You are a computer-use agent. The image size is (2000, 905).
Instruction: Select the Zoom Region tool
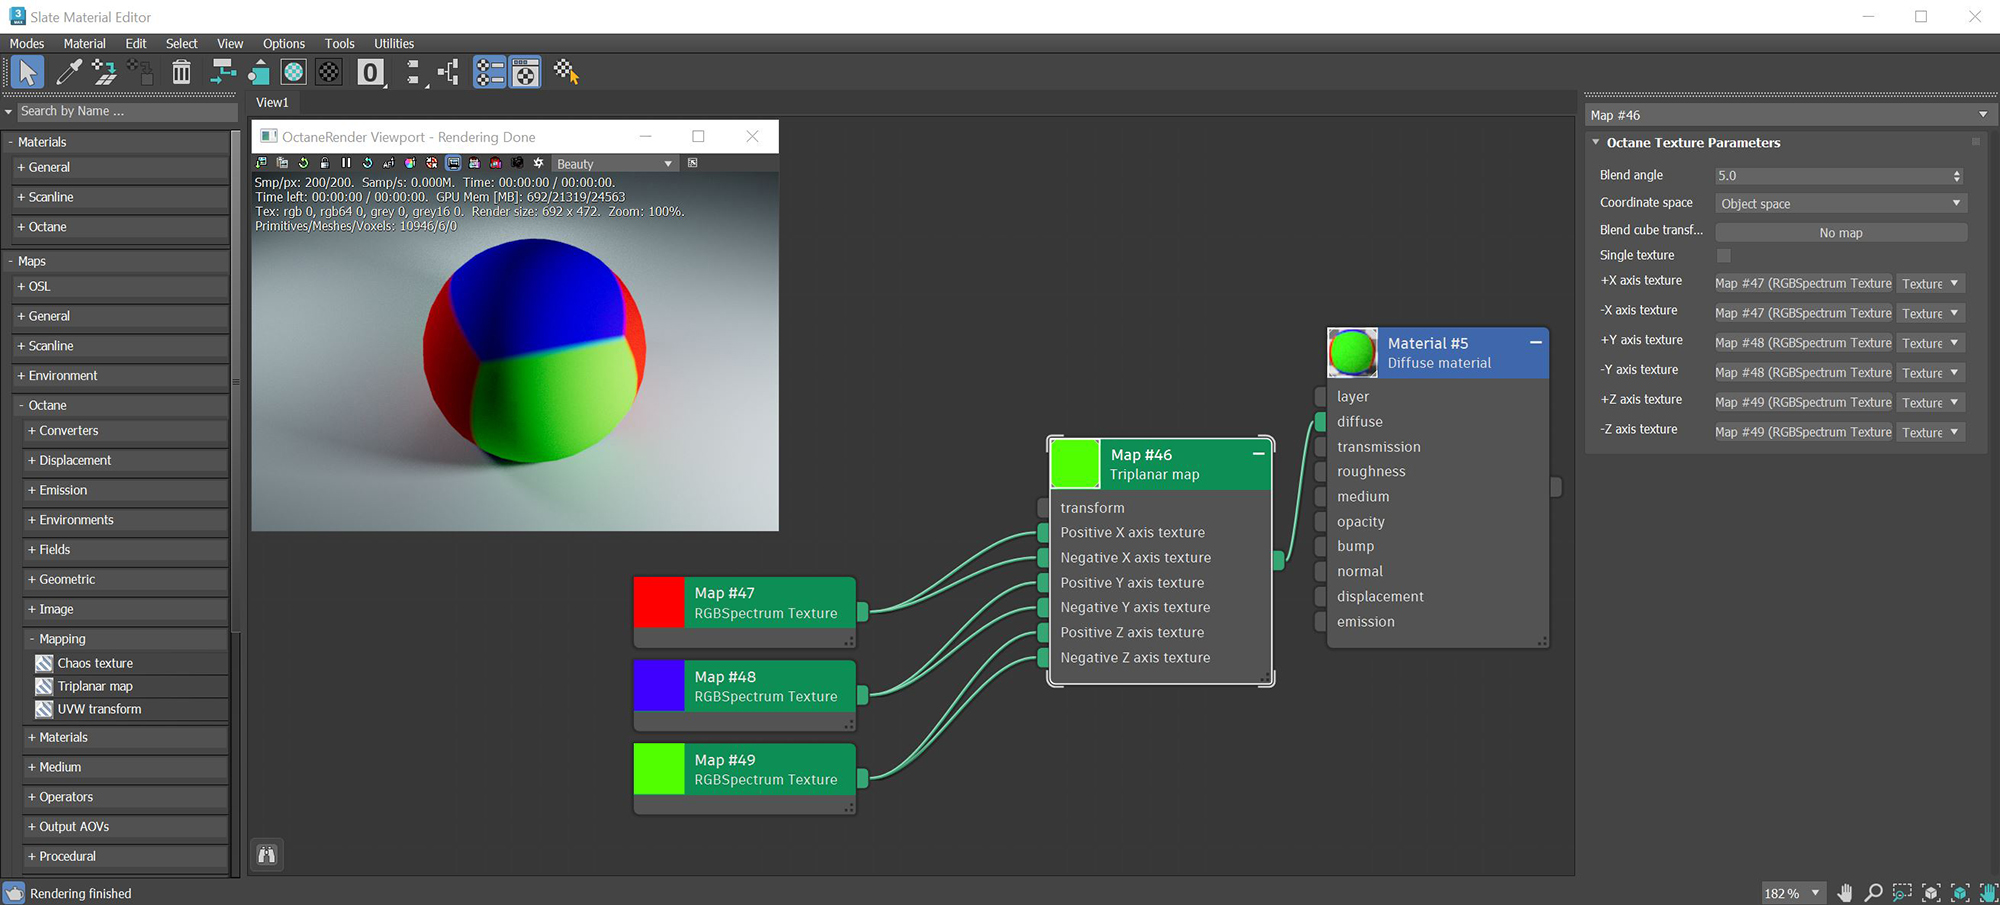coord(1902,893)
